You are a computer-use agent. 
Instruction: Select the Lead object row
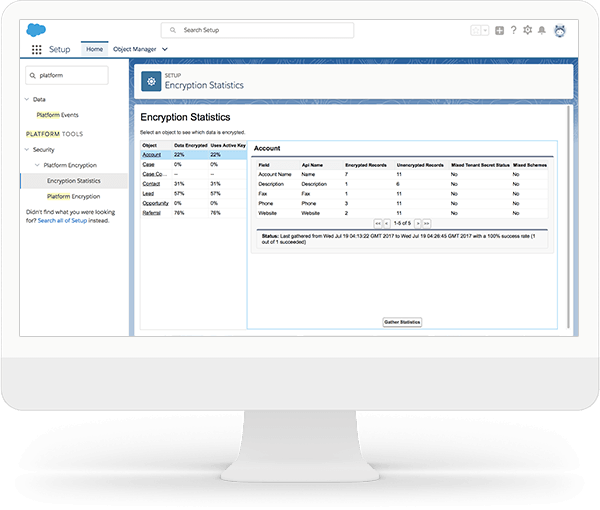click(x=194, y=194)
